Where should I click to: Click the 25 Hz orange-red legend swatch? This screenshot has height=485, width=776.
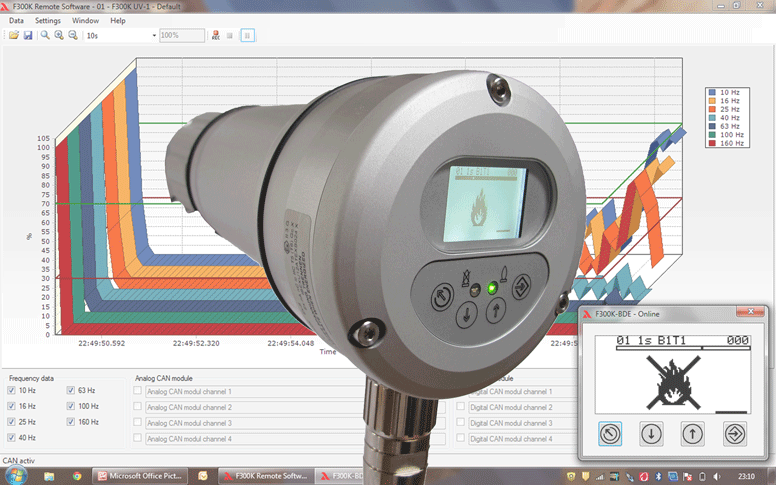click(712, 109)
